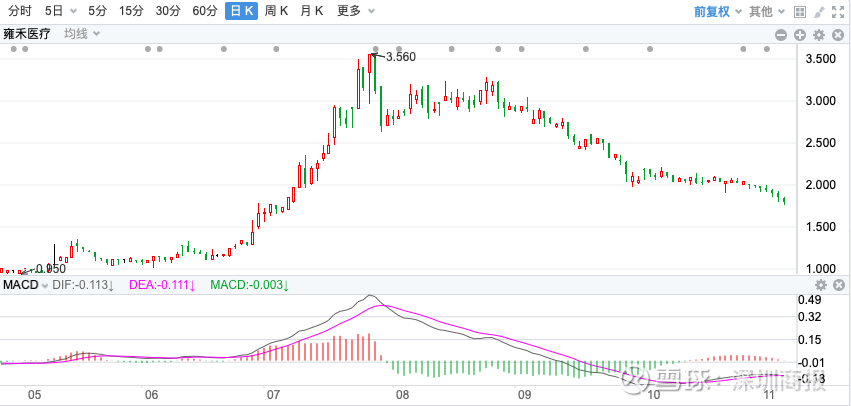Zoom in main chart with plus icon

(x=800, y=34)
